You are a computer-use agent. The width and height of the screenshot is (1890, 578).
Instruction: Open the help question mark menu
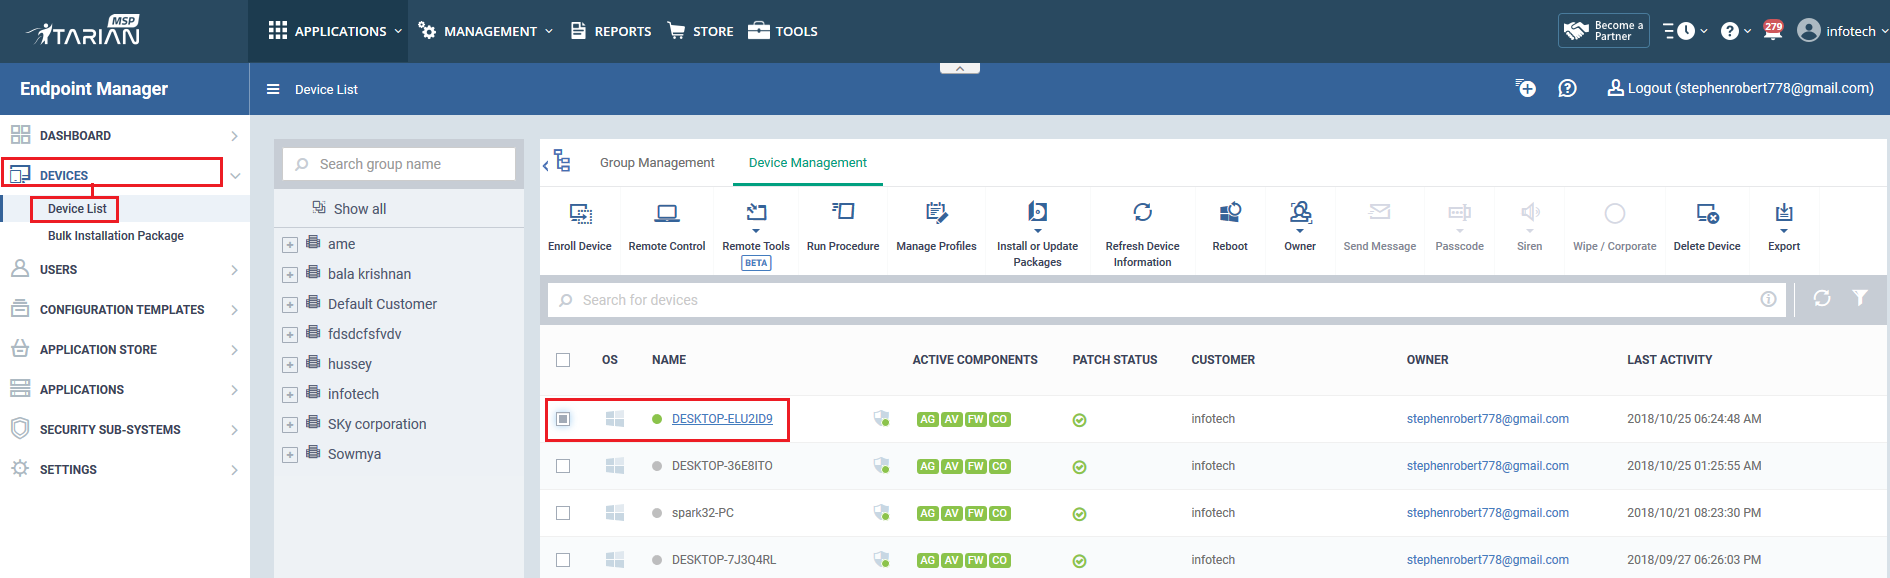[1734, 31]
